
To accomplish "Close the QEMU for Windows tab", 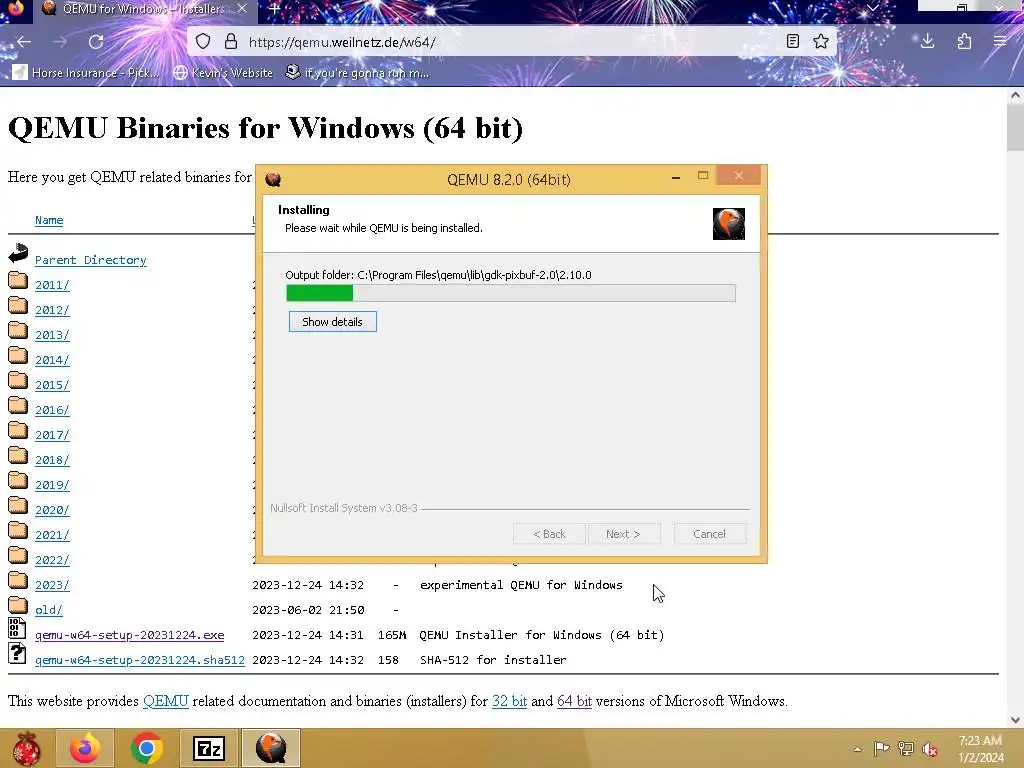I will [242, 9].
